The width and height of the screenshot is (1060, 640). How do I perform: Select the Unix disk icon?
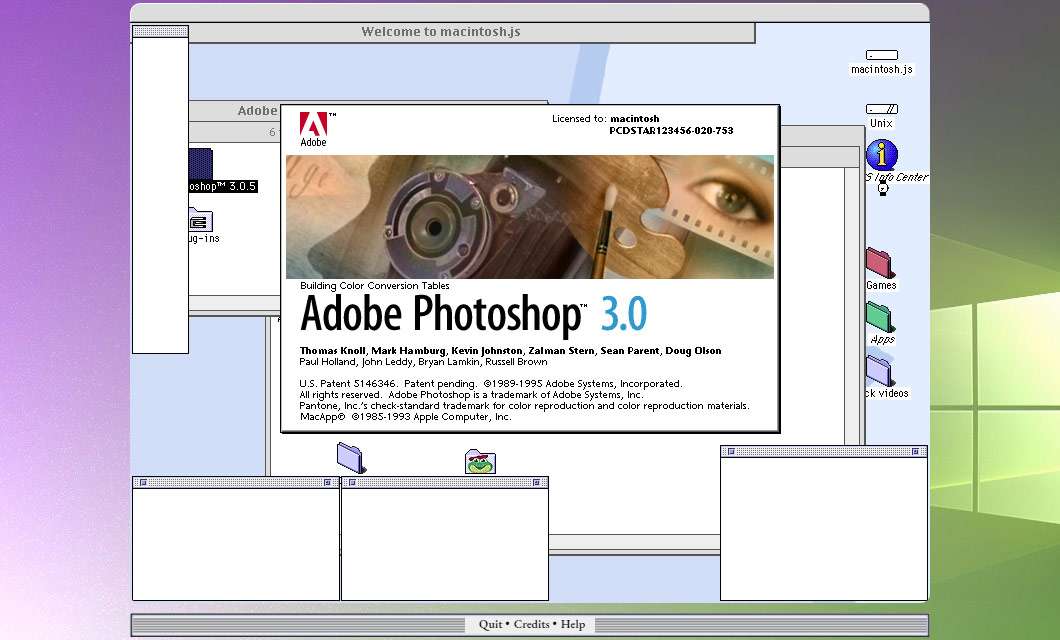click(x=882, y=109)
